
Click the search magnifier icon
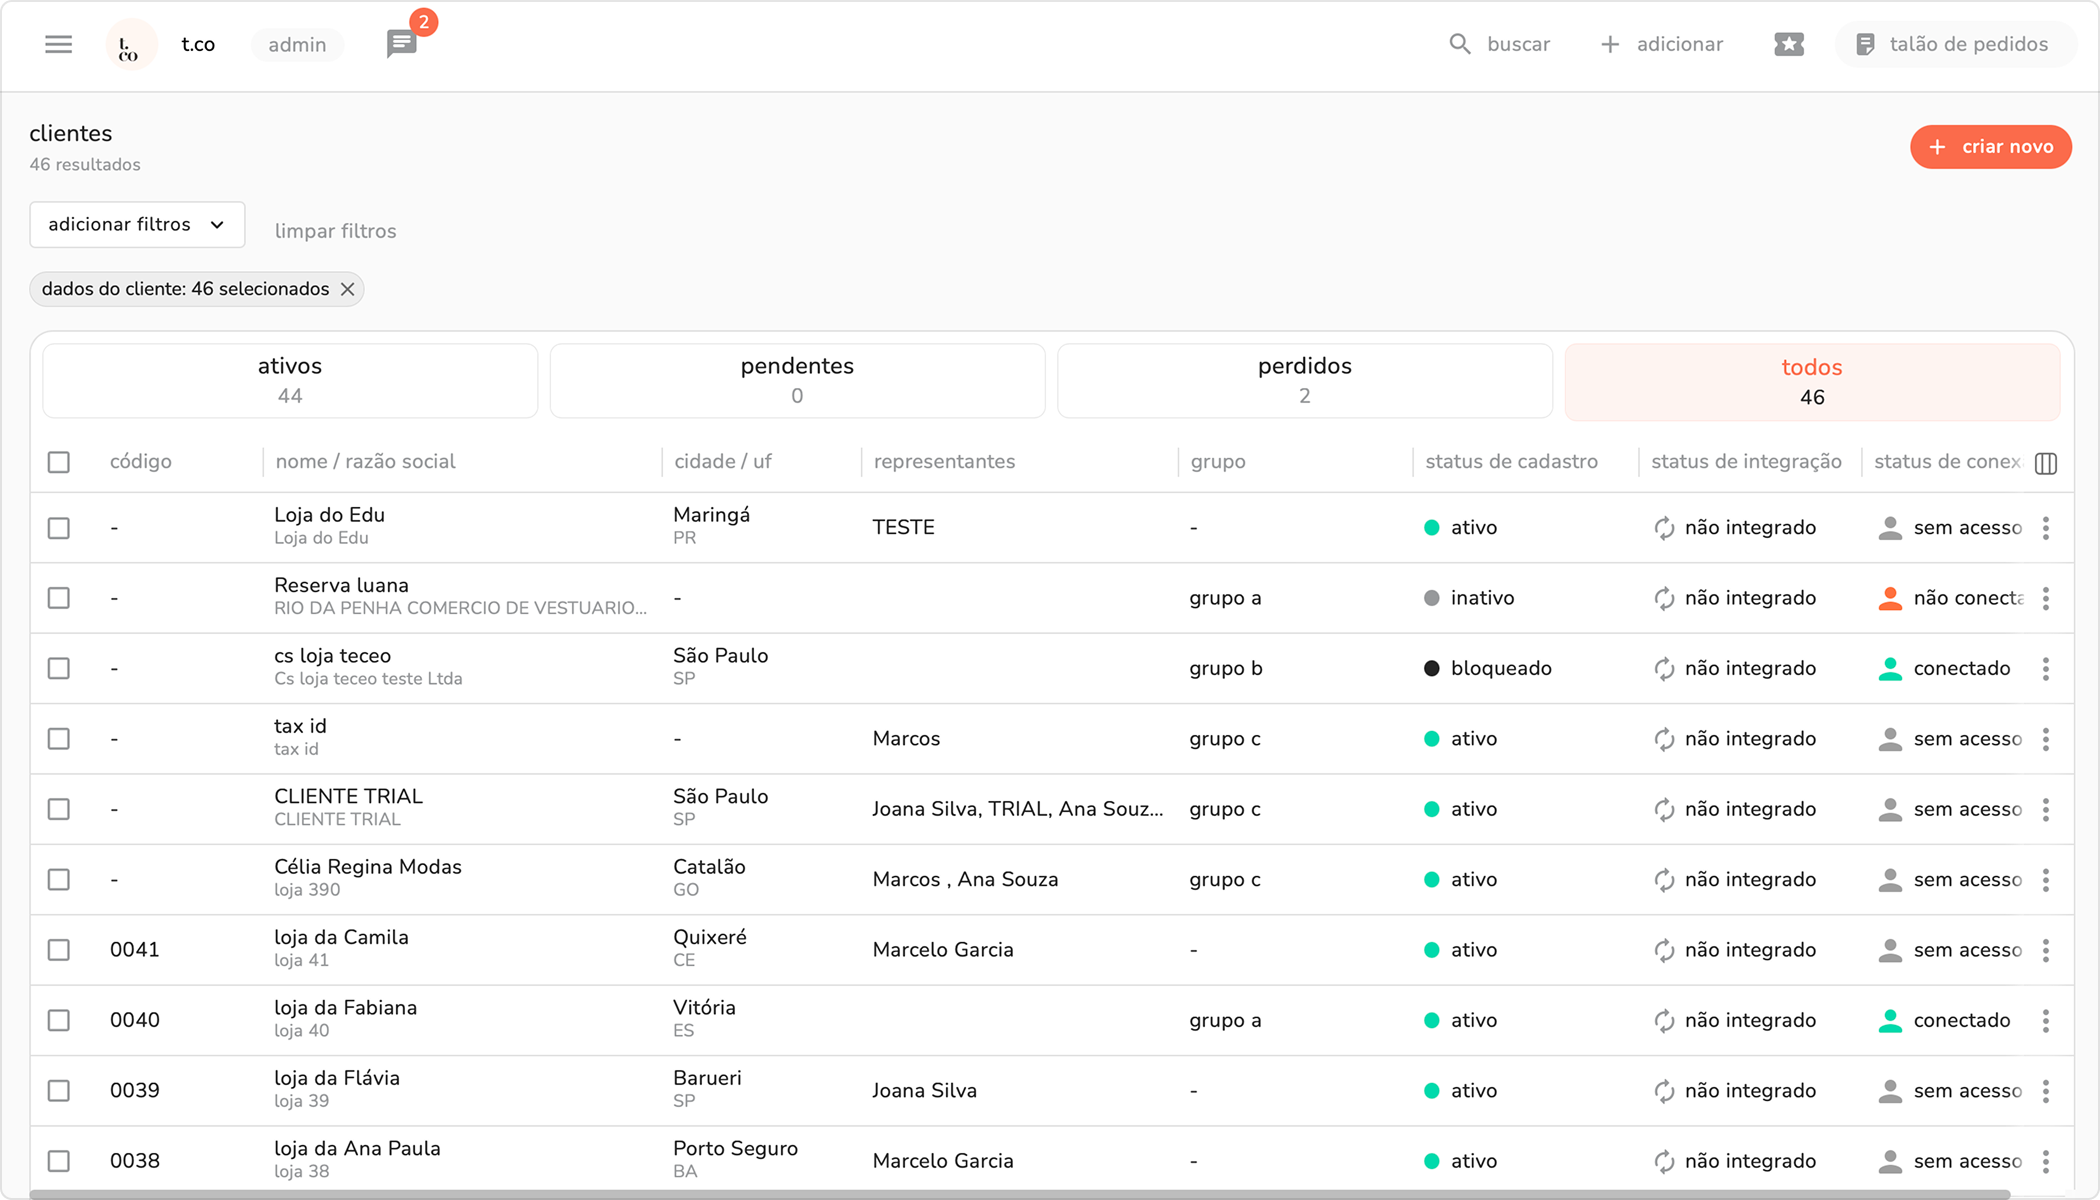pyautogui.click(x=1459, y=44)
